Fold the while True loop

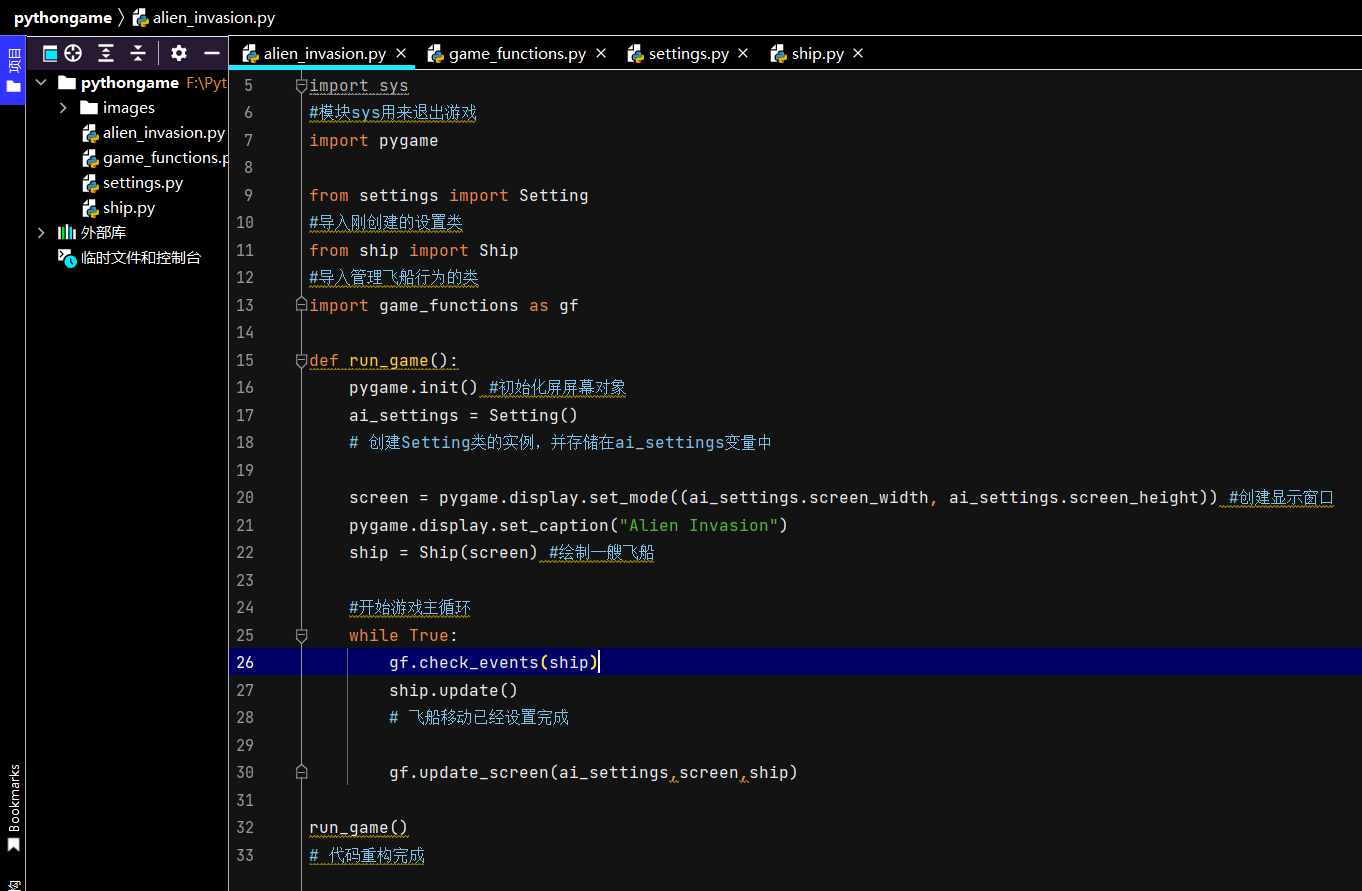coord(301,634)
